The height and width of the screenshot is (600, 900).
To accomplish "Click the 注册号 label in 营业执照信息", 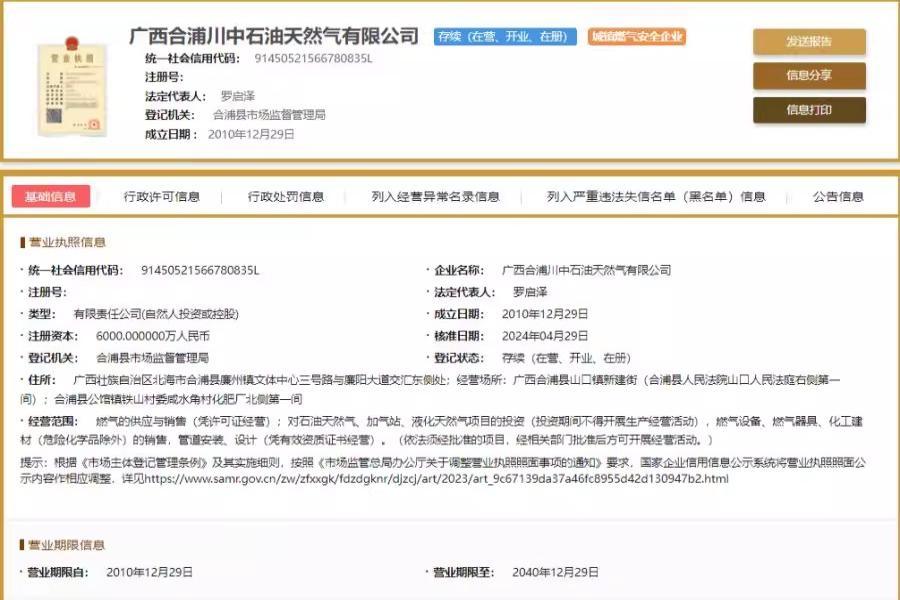I will [x=47, y=292].
